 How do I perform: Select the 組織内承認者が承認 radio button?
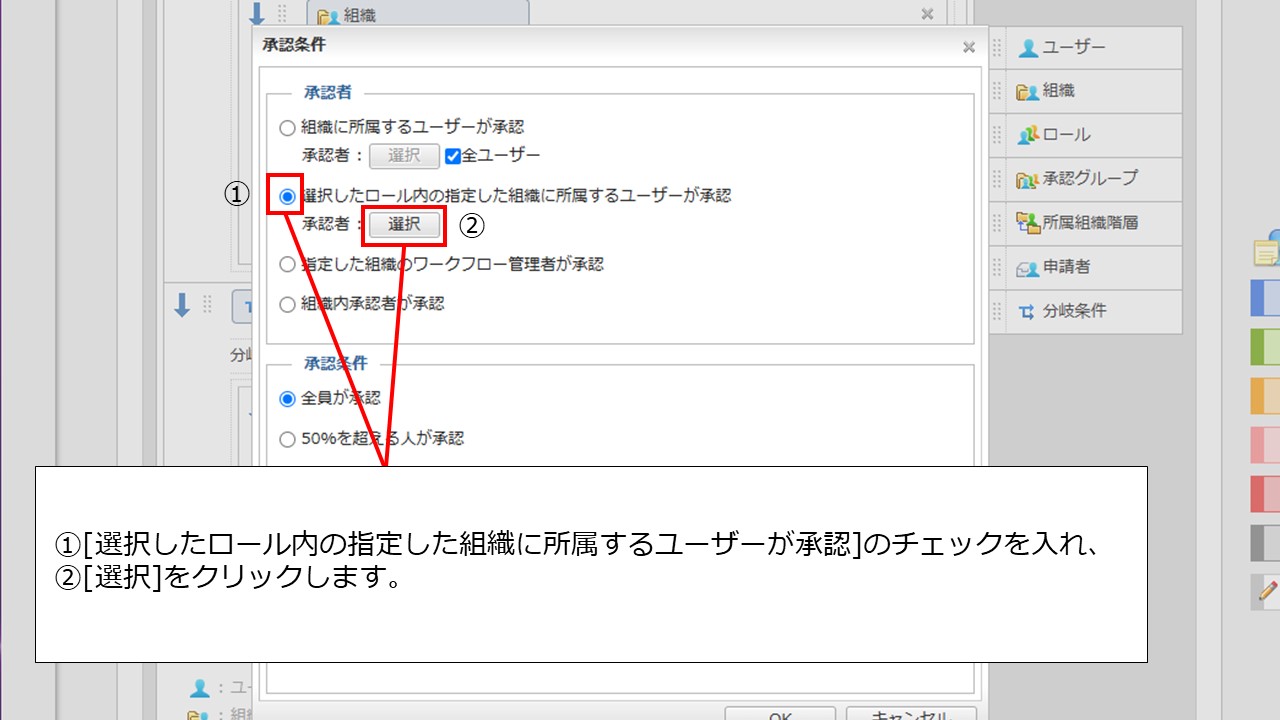[x=288, y=304]
